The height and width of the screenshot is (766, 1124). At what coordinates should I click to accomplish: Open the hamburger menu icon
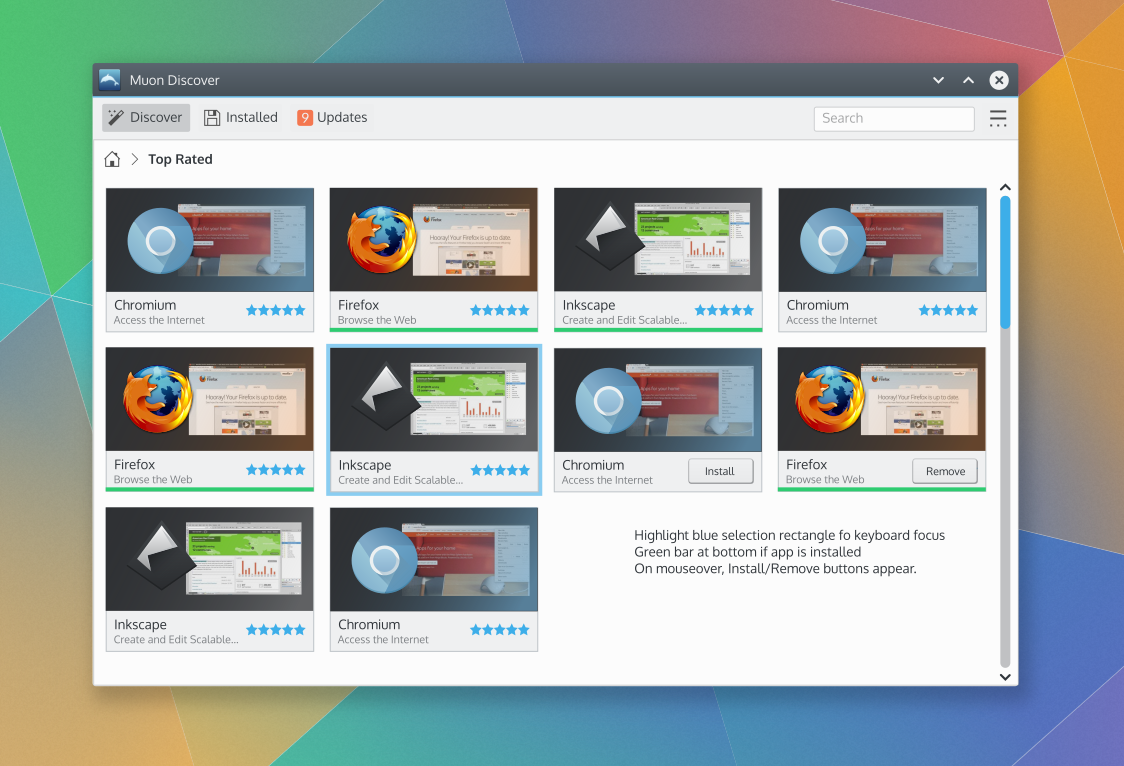click(997, 118)
